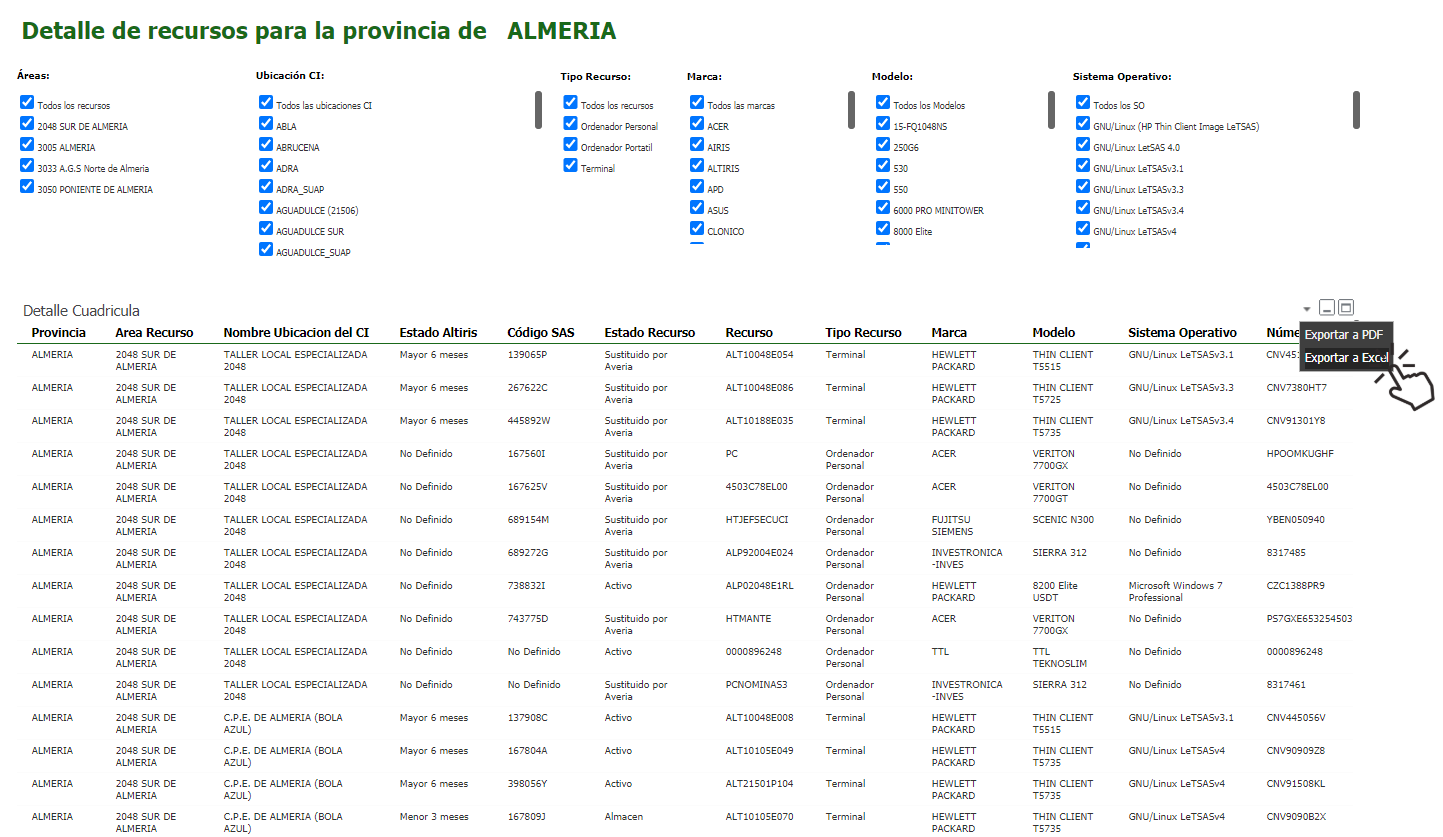Screen dimensions: 1443x837
Task: Select resource cell ALT10048E054
Action: 759,355
